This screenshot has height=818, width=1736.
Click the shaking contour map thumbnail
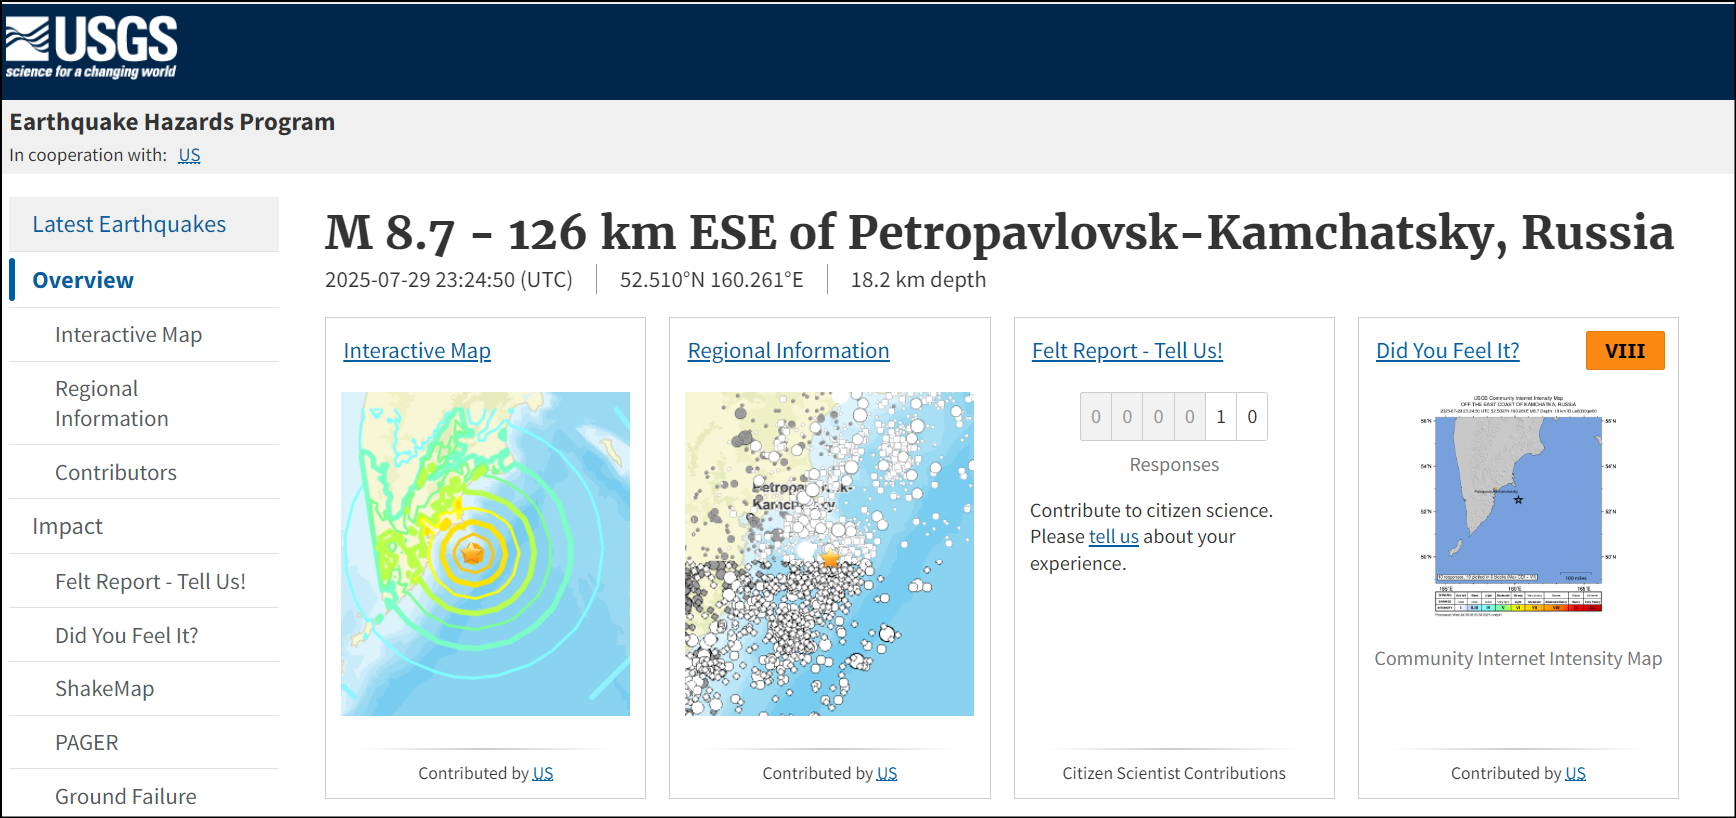[x=485, y=554]
